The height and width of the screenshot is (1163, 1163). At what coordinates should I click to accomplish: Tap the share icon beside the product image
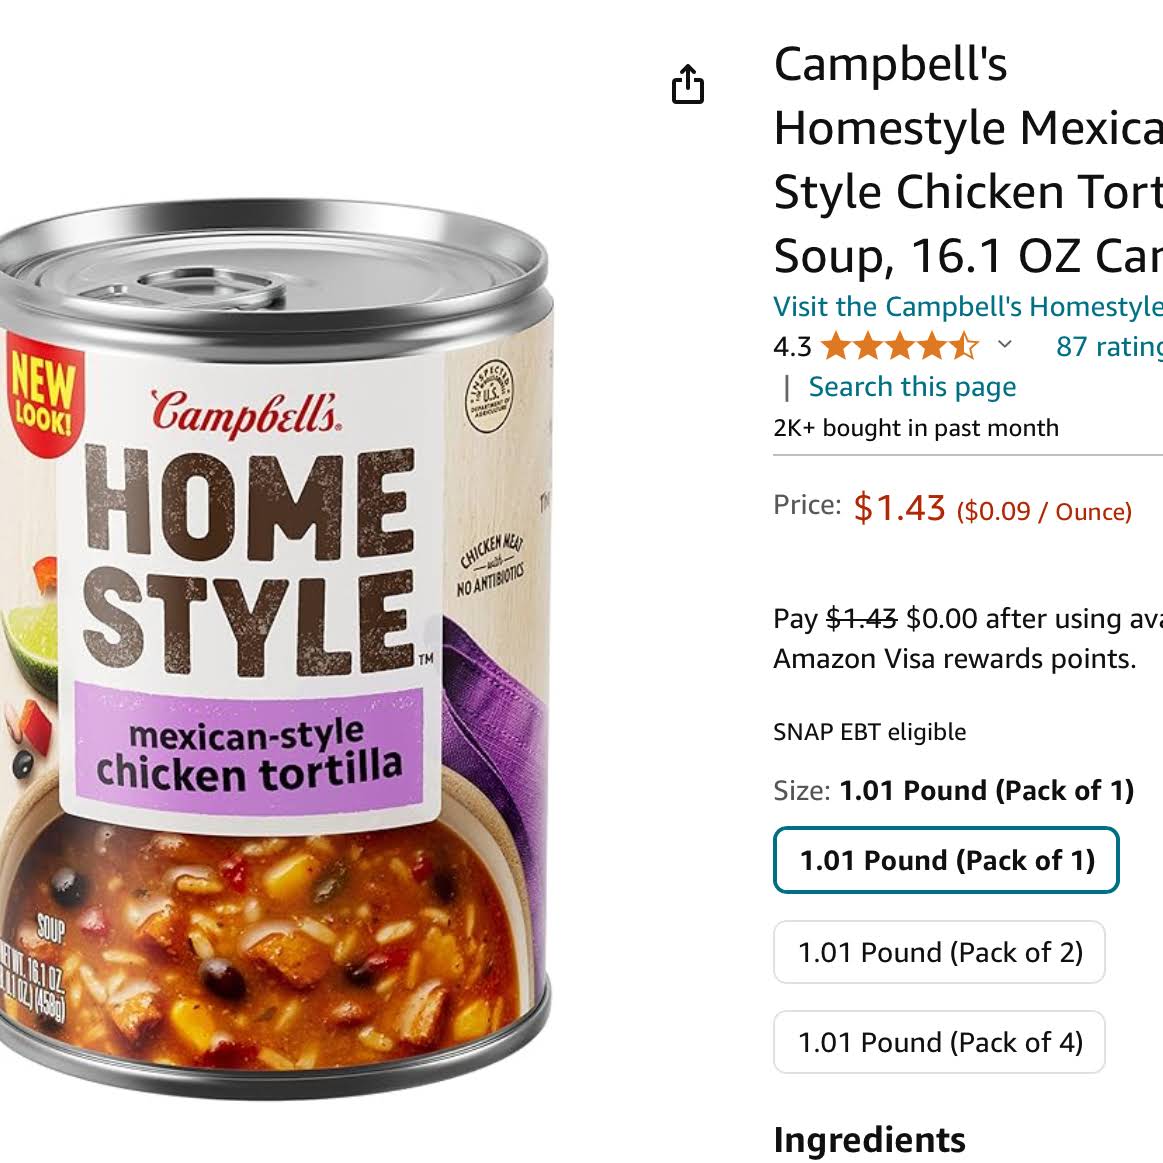coord(688,84)
